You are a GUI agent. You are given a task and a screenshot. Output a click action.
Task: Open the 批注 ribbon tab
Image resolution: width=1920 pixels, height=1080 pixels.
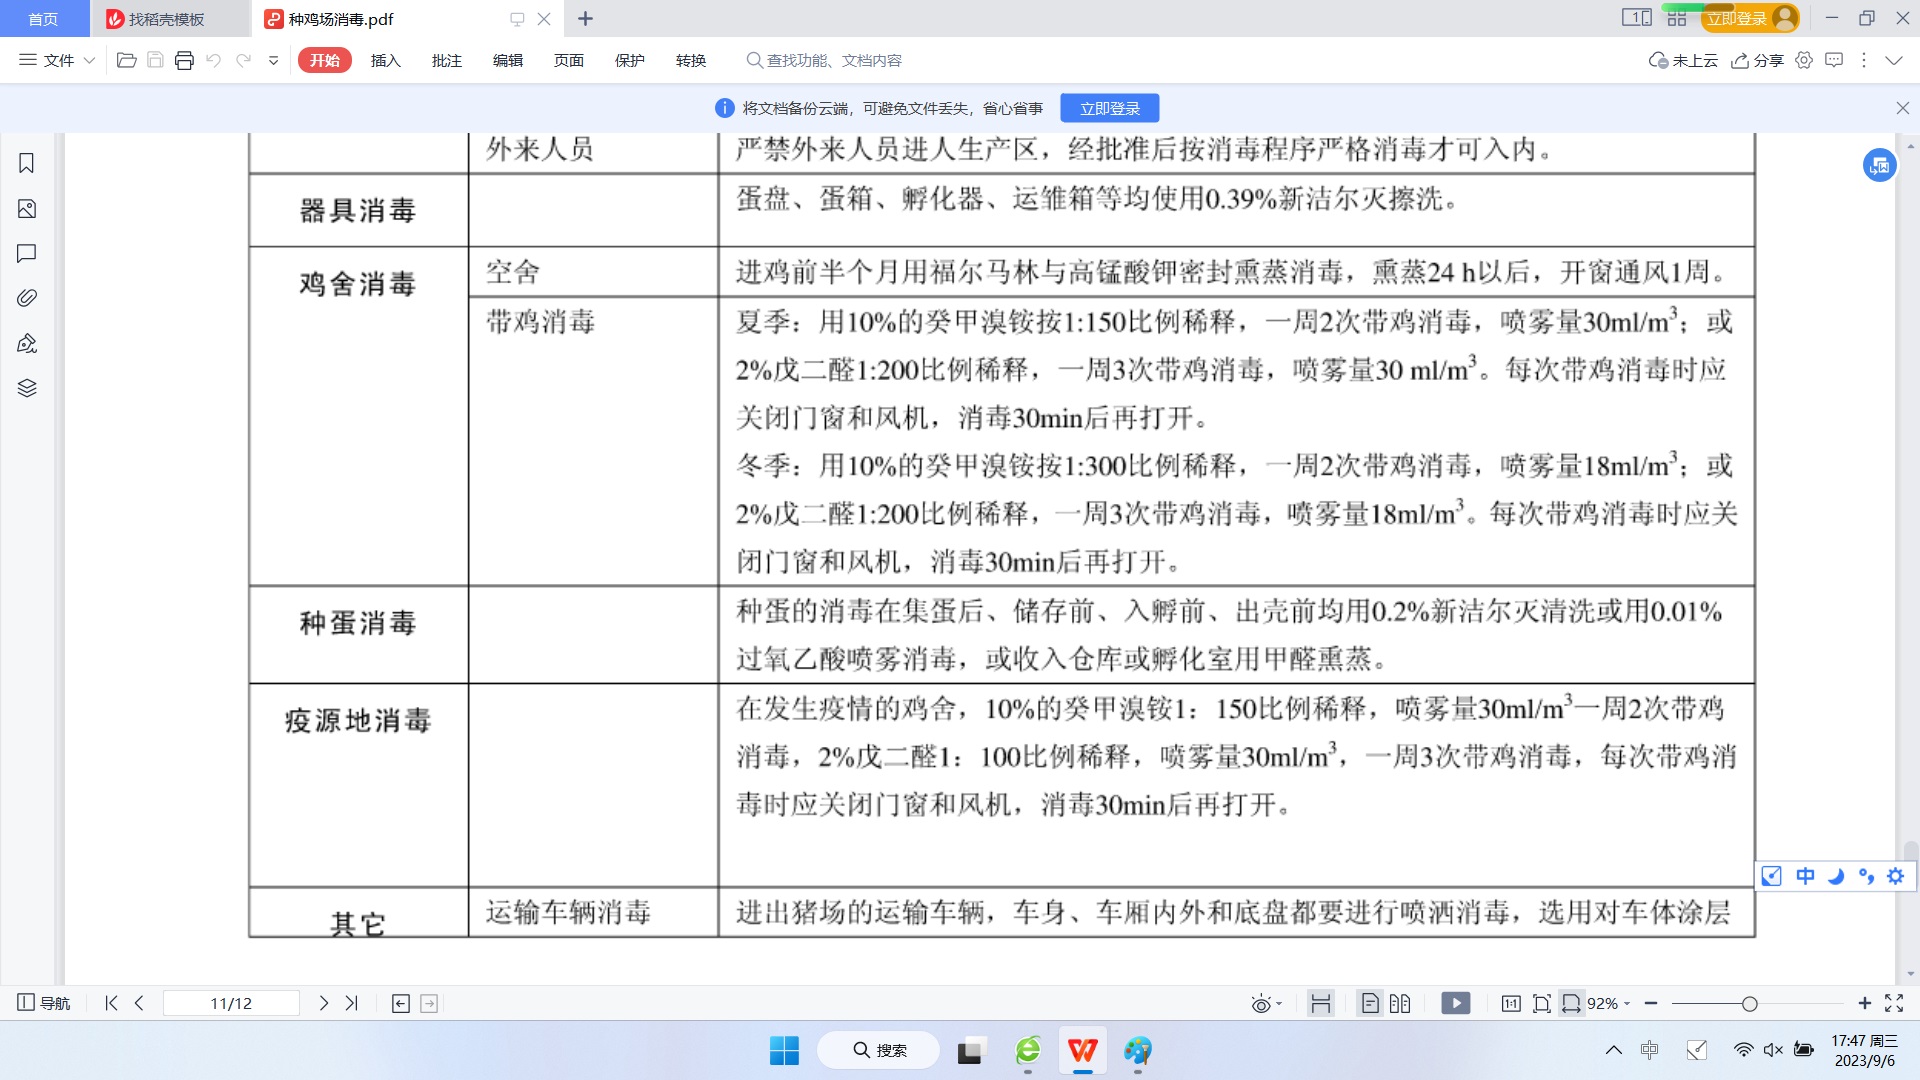coord(447,60)
